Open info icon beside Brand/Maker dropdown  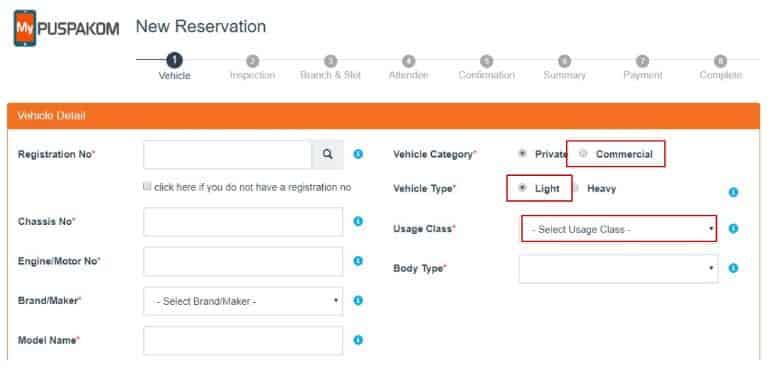pyautogui.click(x=358, y=300)
